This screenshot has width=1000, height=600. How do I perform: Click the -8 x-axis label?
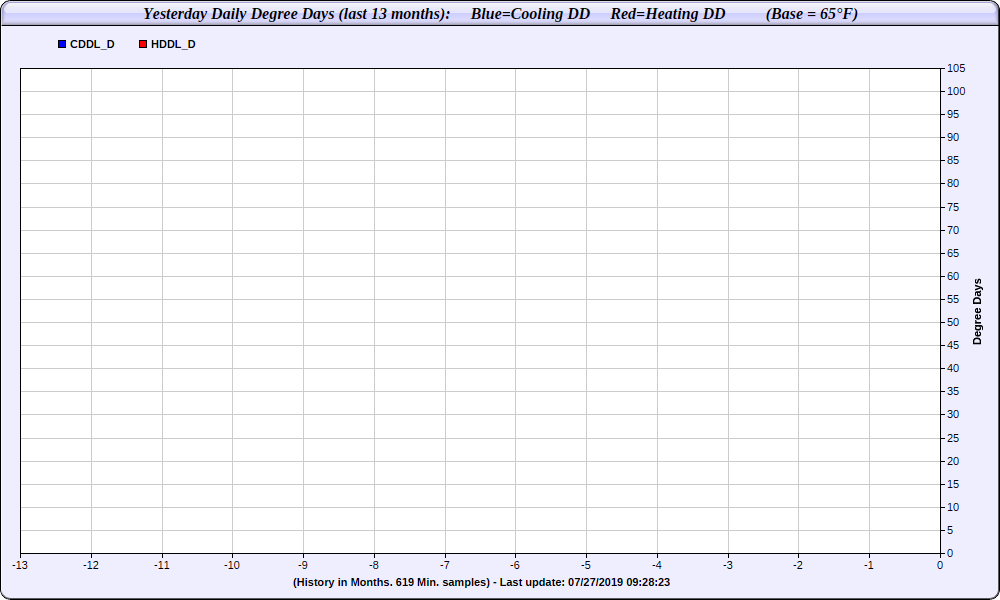click(374, 565)
